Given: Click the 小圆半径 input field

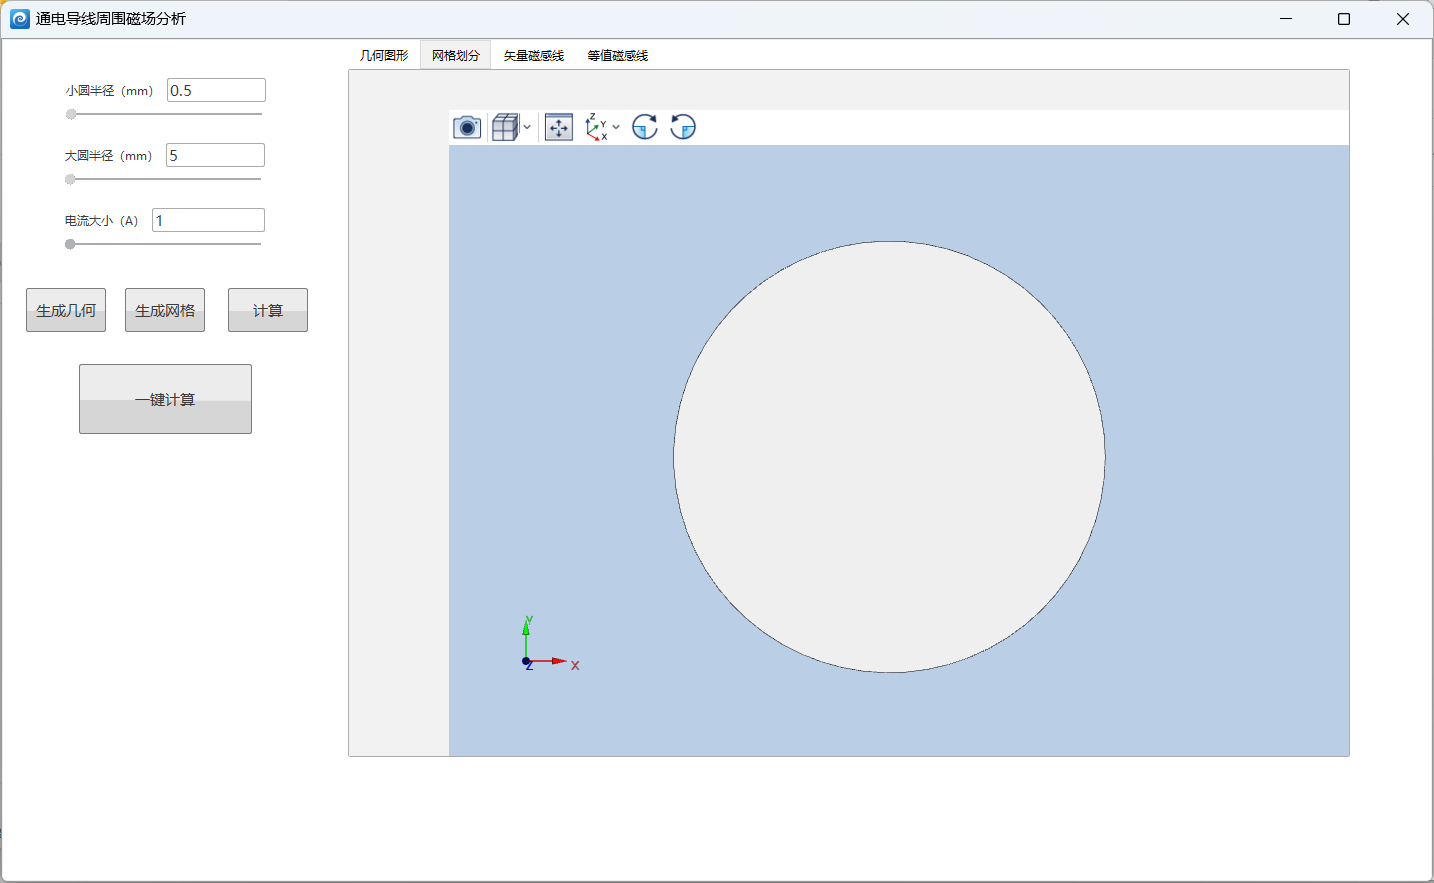Looking at the screenshot, I should 216,90.
